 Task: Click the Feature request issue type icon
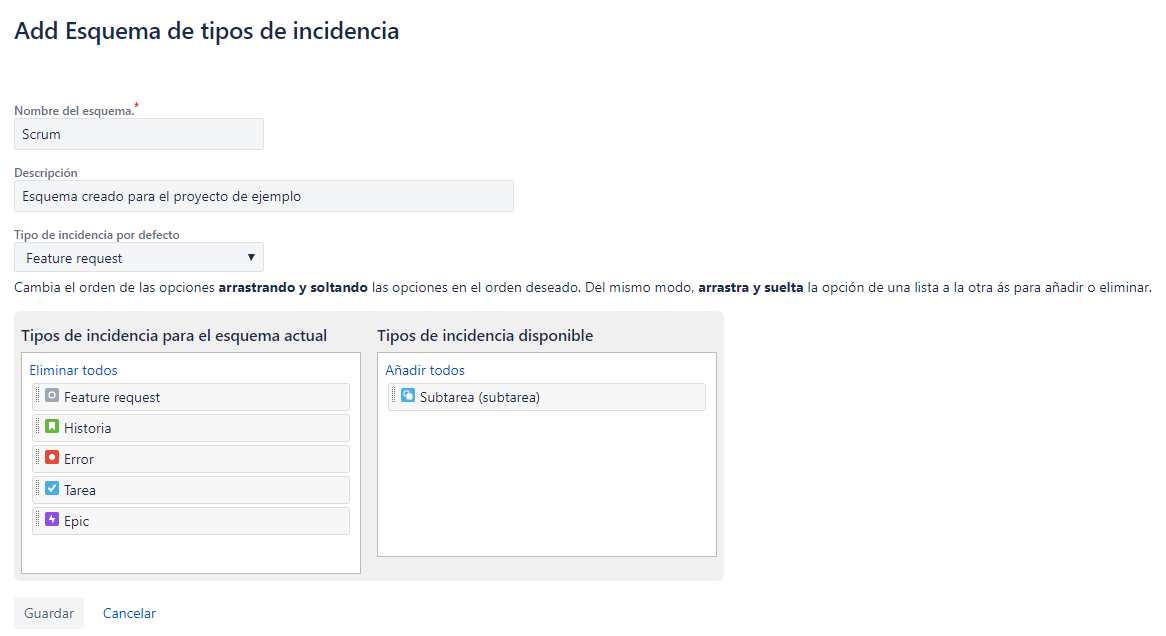tap(51, 396)
